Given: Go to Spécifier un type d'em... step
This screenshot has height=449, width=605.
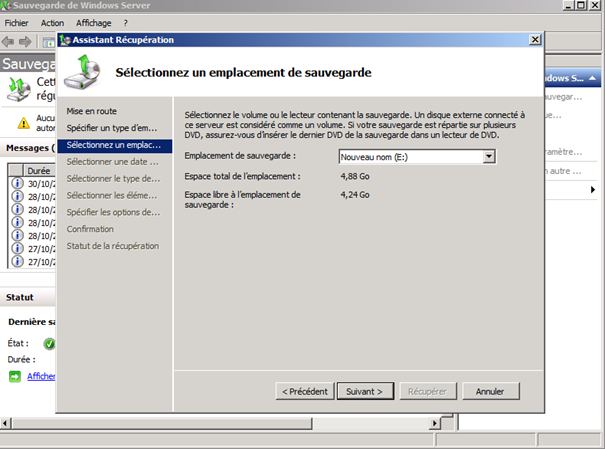Looking at the screenshot, I should click(x=112, y=128).
